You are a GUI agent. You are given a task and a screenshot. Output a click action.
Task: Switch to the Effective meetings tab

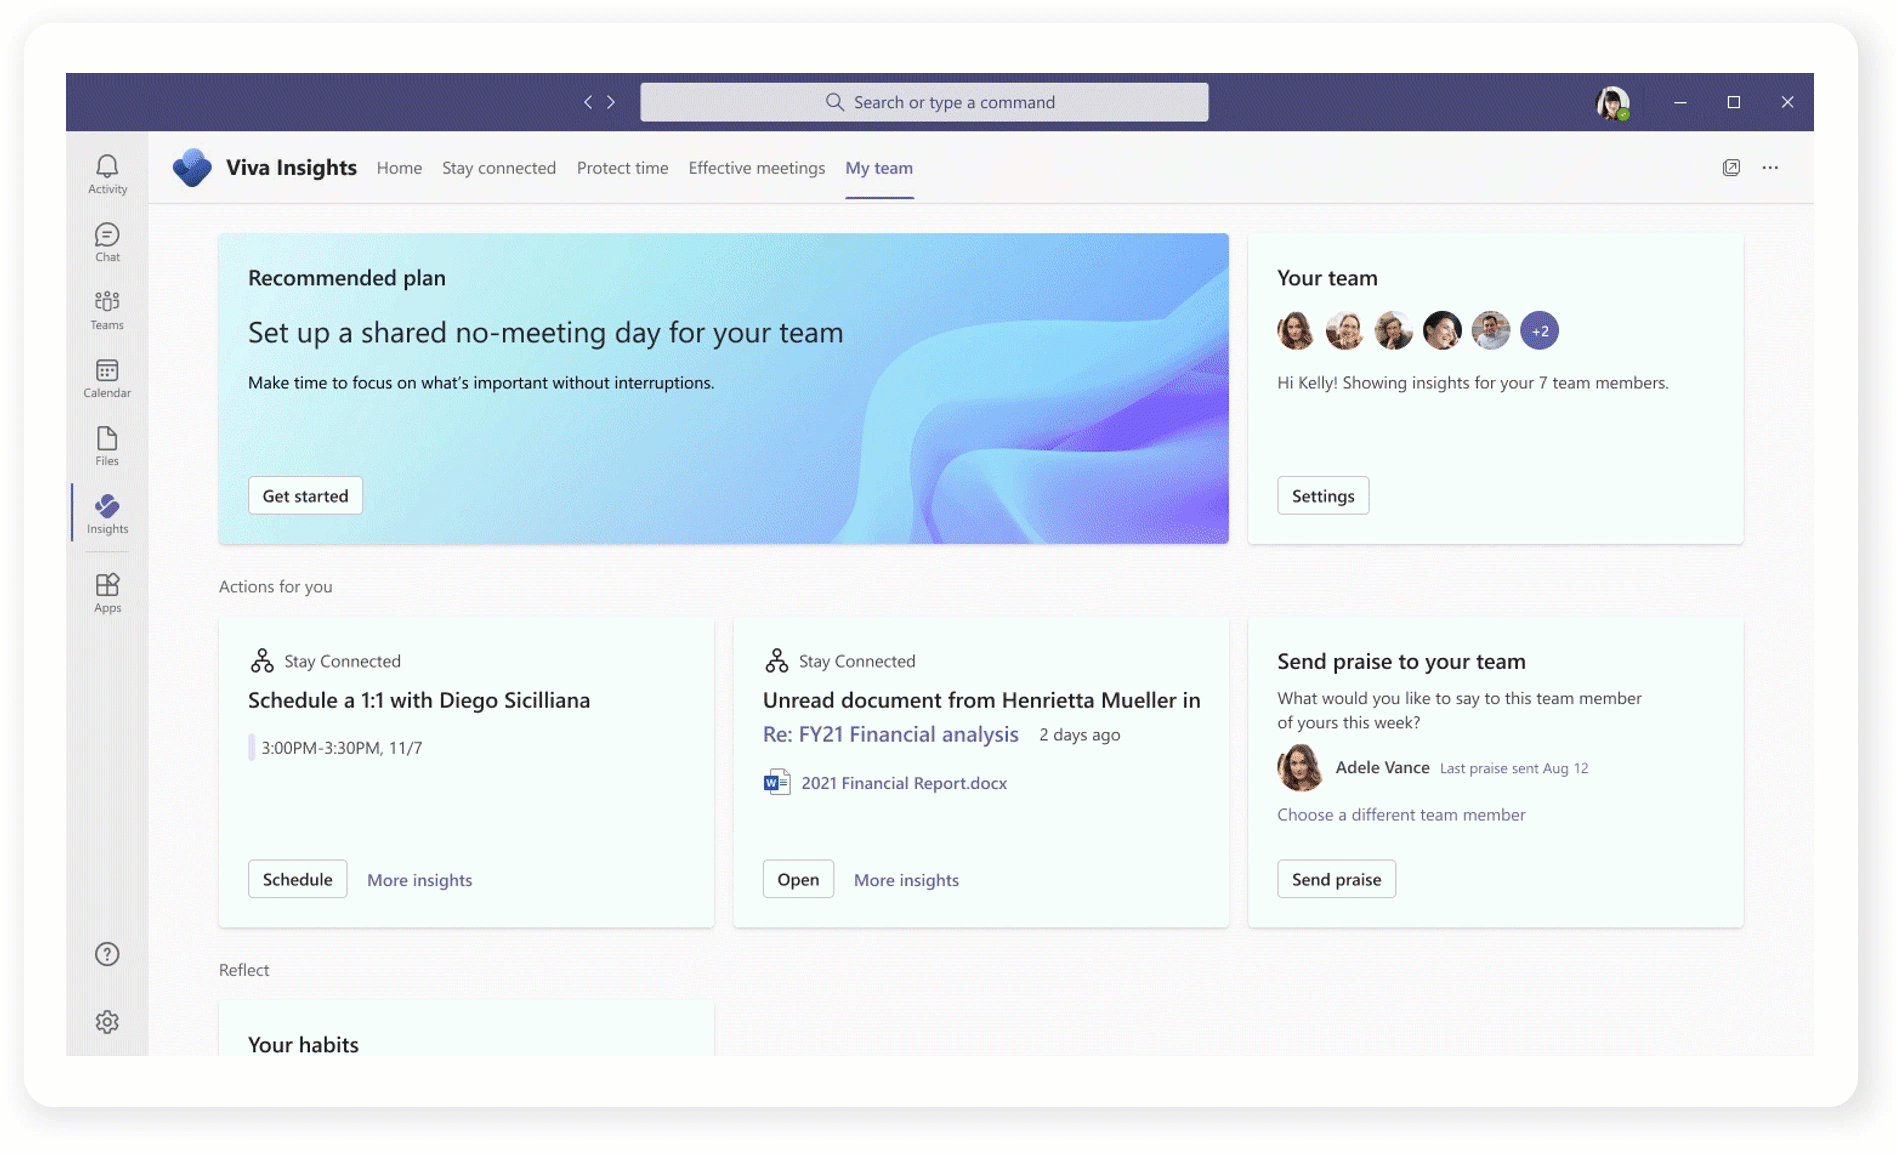point(756,168)
